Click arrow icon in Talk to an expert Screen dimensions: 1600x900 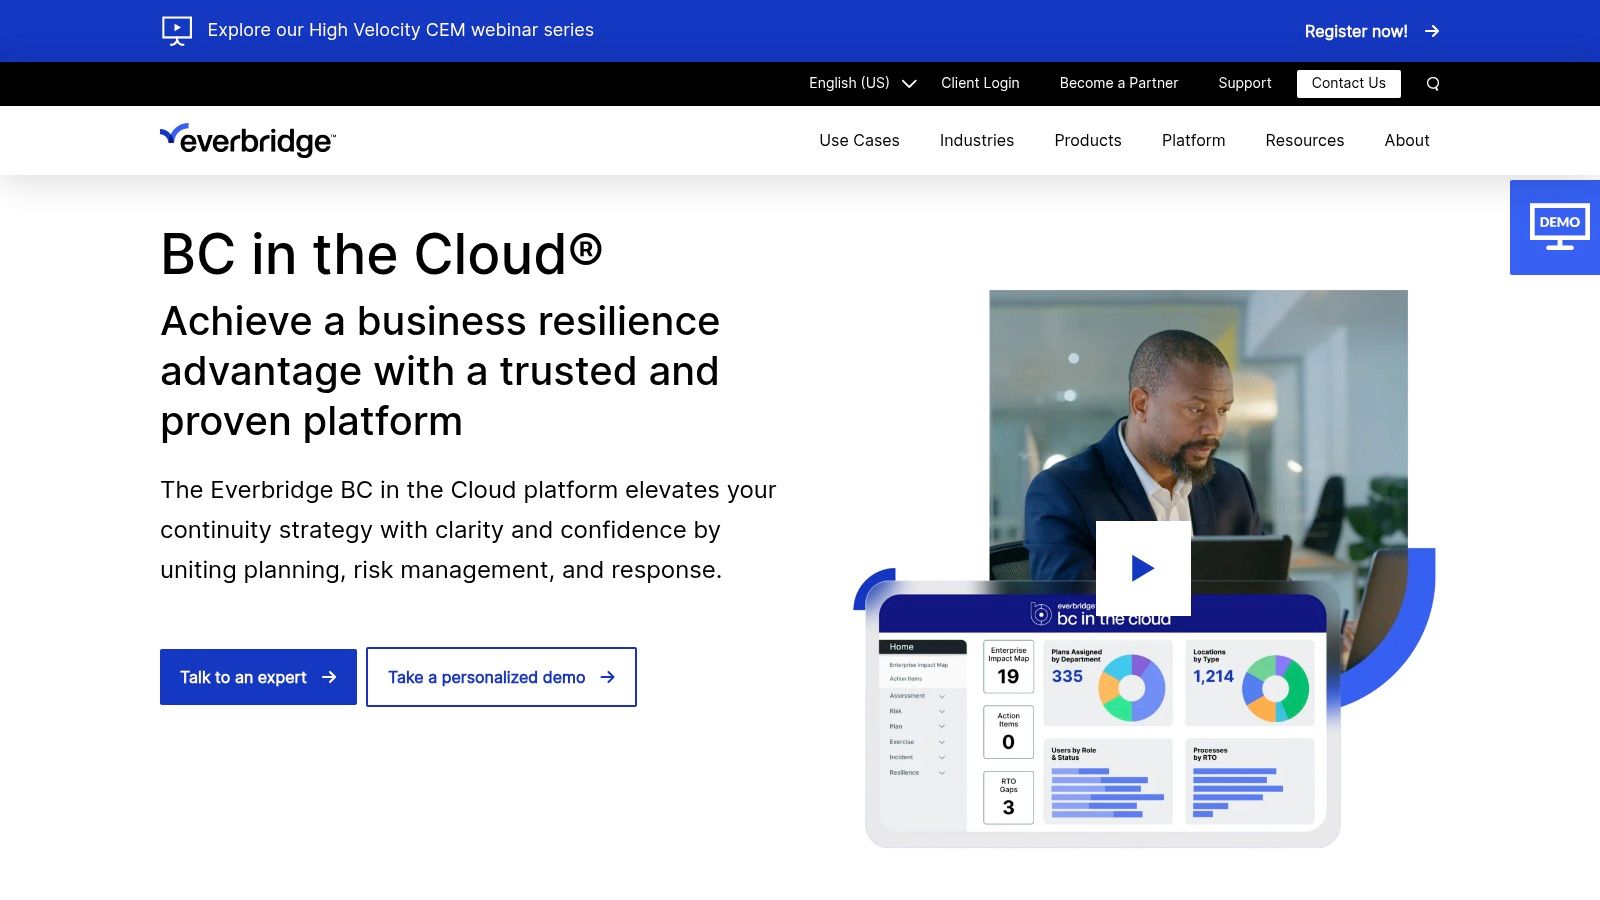pos(329,677)
